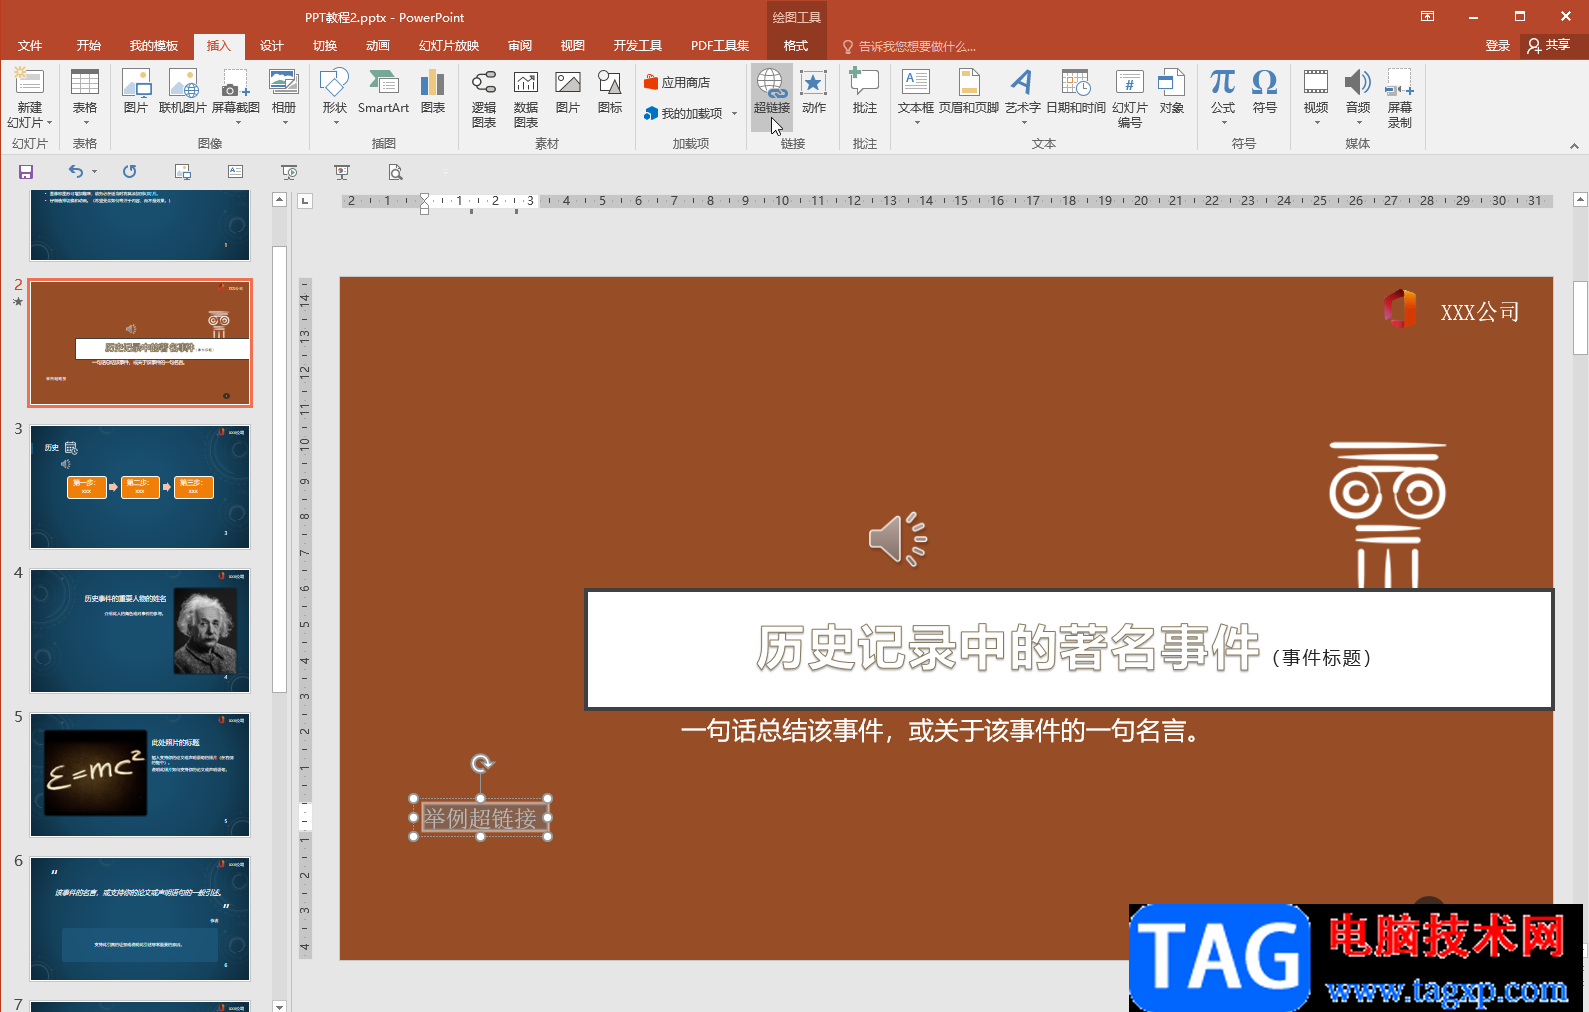Click the ruler tab selector button
1589x1012 pixels.
[x=306, y=201]
